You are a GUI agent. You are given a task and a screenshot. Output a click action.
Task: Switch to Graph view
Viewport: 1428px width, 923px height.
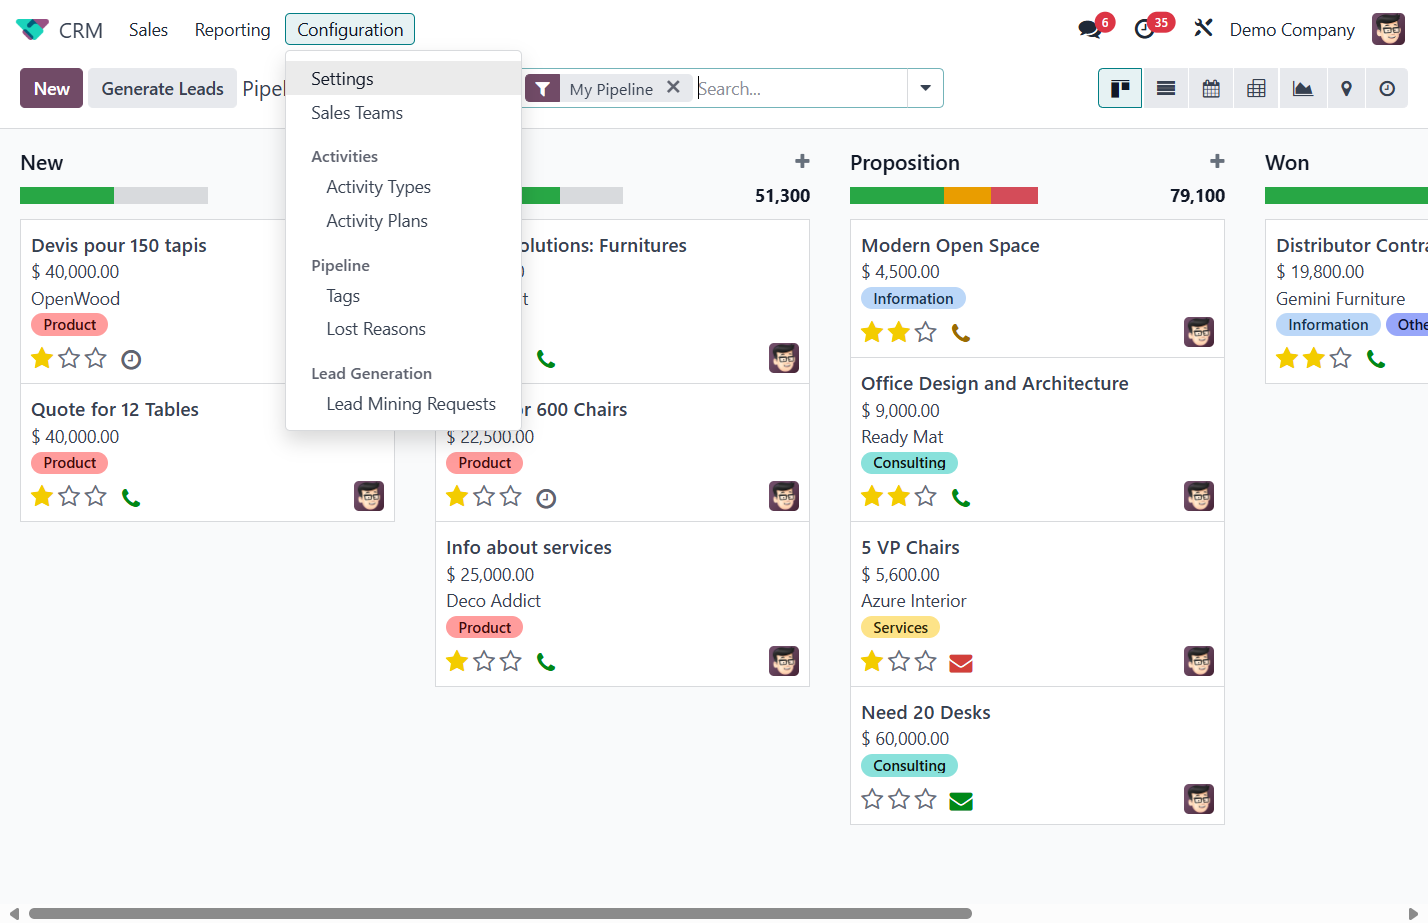[x=1303, y=88]
